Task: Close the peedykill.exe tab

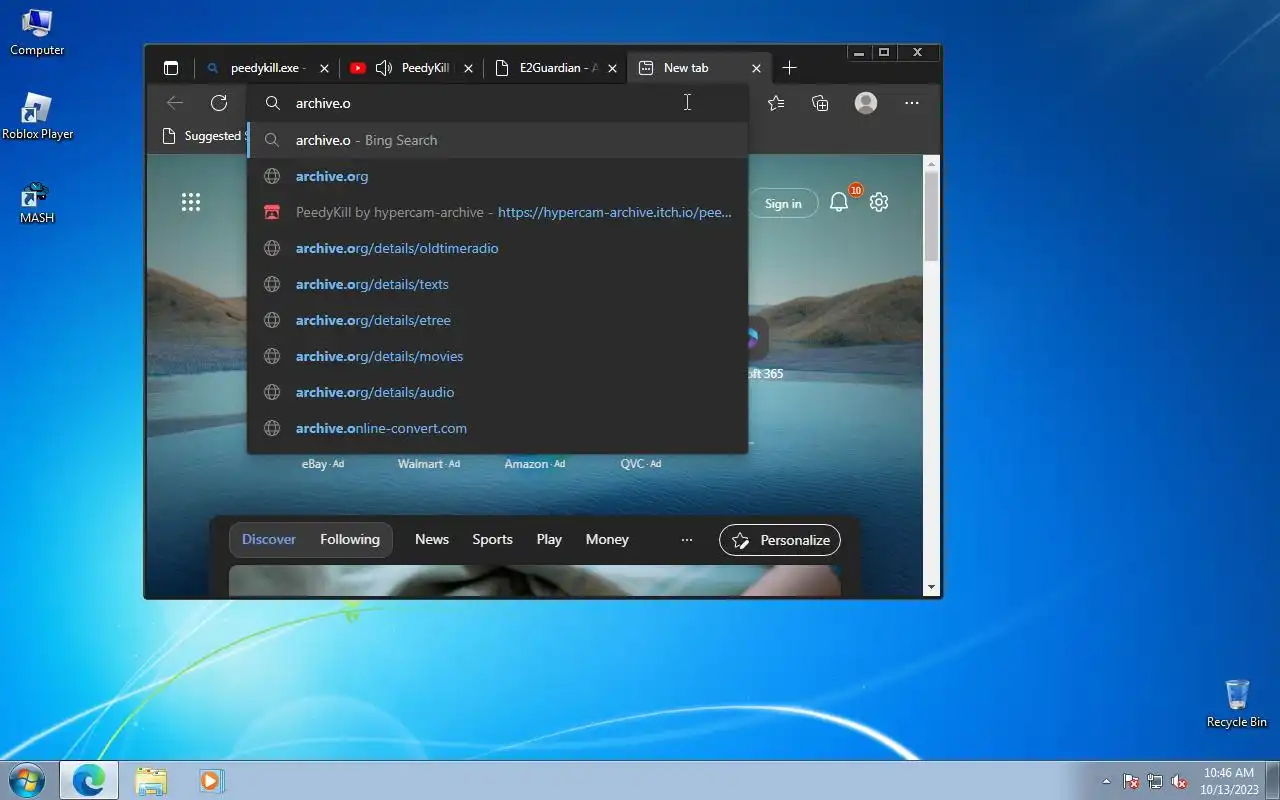Action: pyautogui.click(x=324, y=68)
